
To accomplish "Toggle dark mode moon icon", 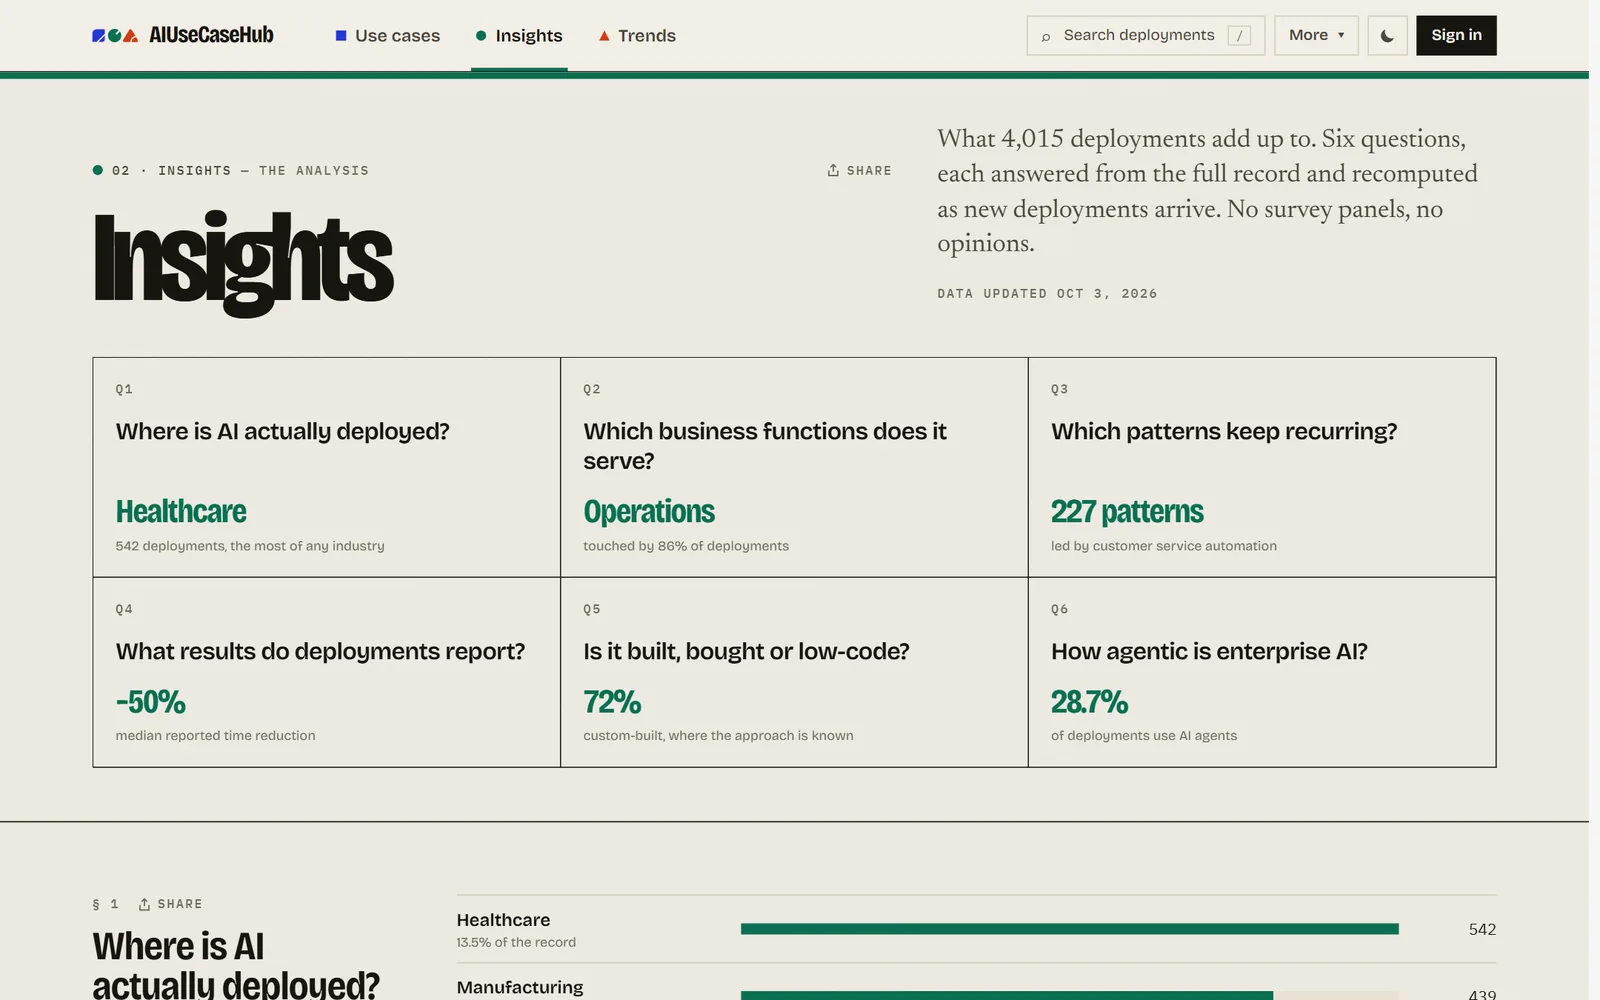I will pos(1387,35).
